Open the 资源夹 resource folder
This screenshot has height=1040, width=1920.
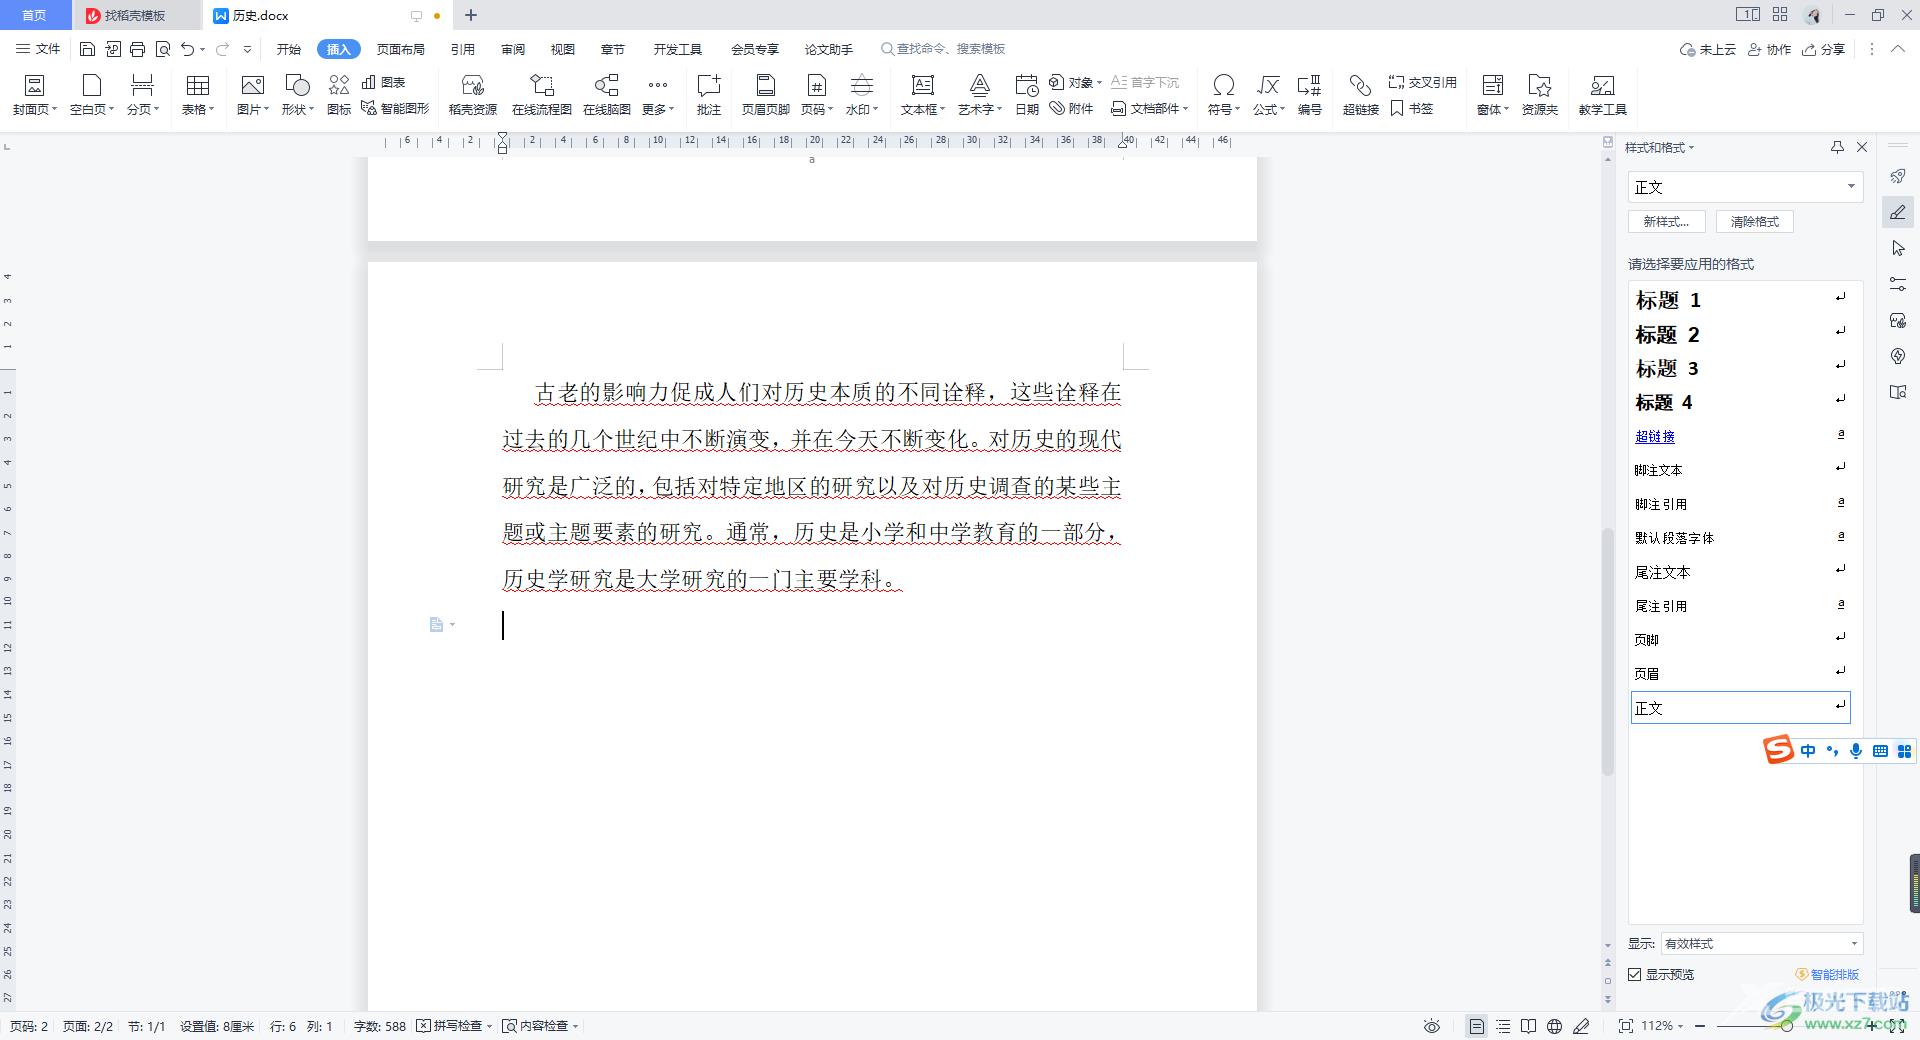pos(1539,95)
